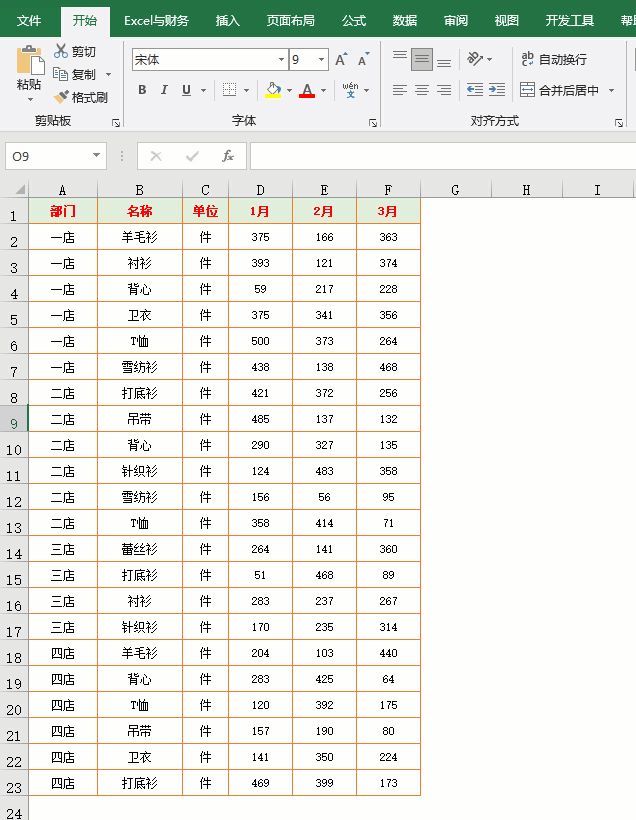Switch to 插入 tab
This screenshot has width=636, height=820.
228,20
